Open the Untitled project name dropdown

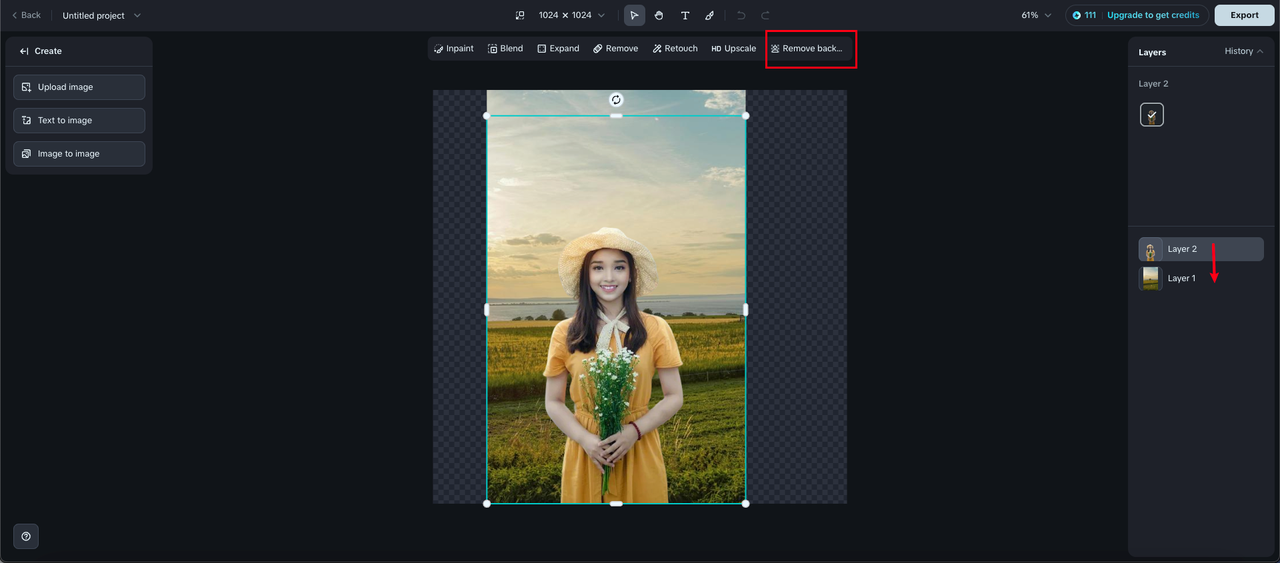[101, 15]
